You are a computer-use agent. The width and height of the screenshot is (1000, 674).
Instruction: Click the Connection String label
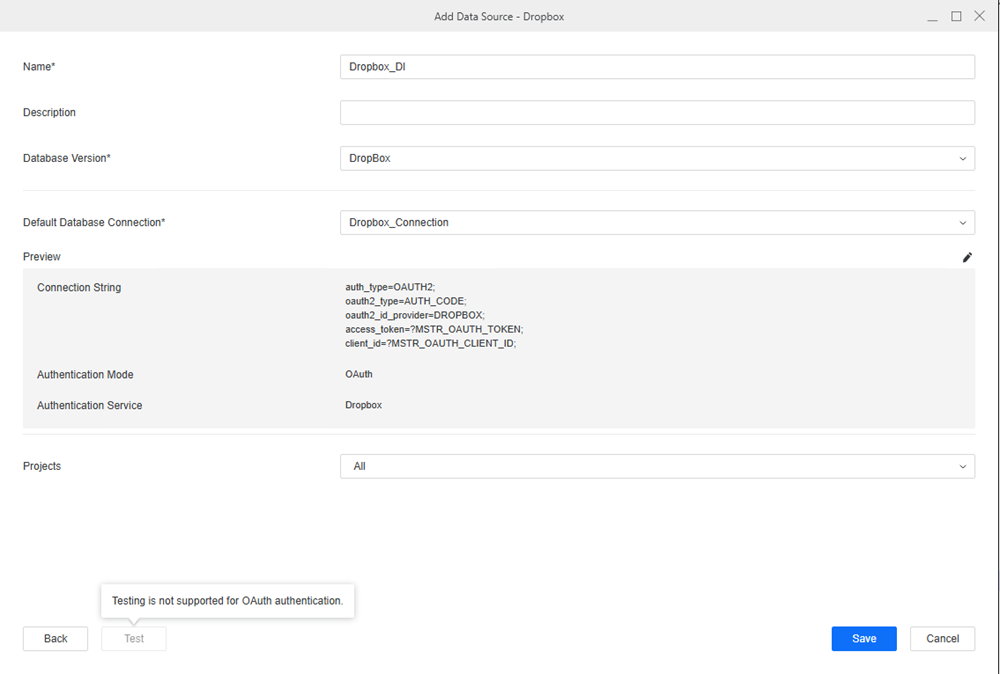79,288
